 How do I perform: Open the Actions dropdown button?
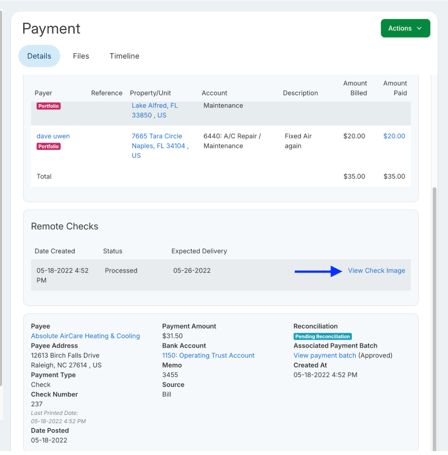405,28
